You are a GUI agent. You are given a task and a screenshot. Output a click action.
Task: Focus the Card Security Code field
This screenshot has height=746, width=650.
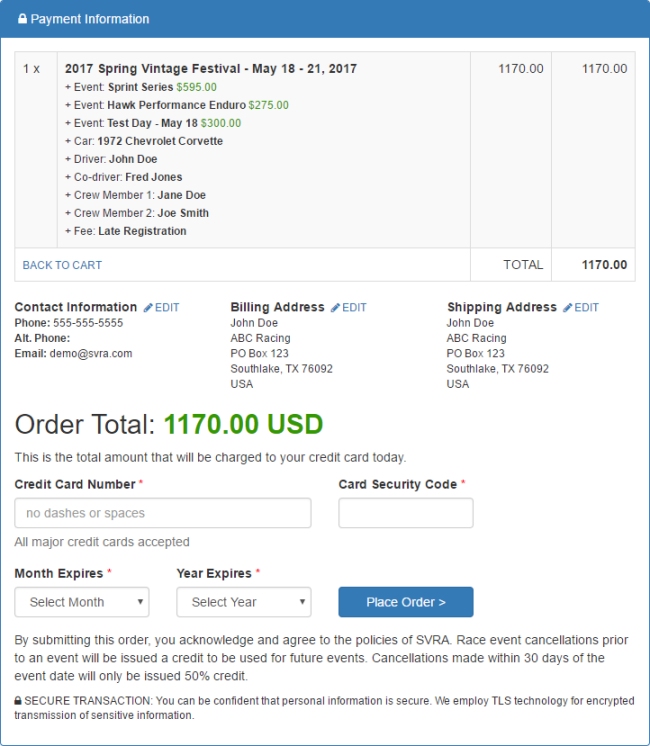click(406, 513)
